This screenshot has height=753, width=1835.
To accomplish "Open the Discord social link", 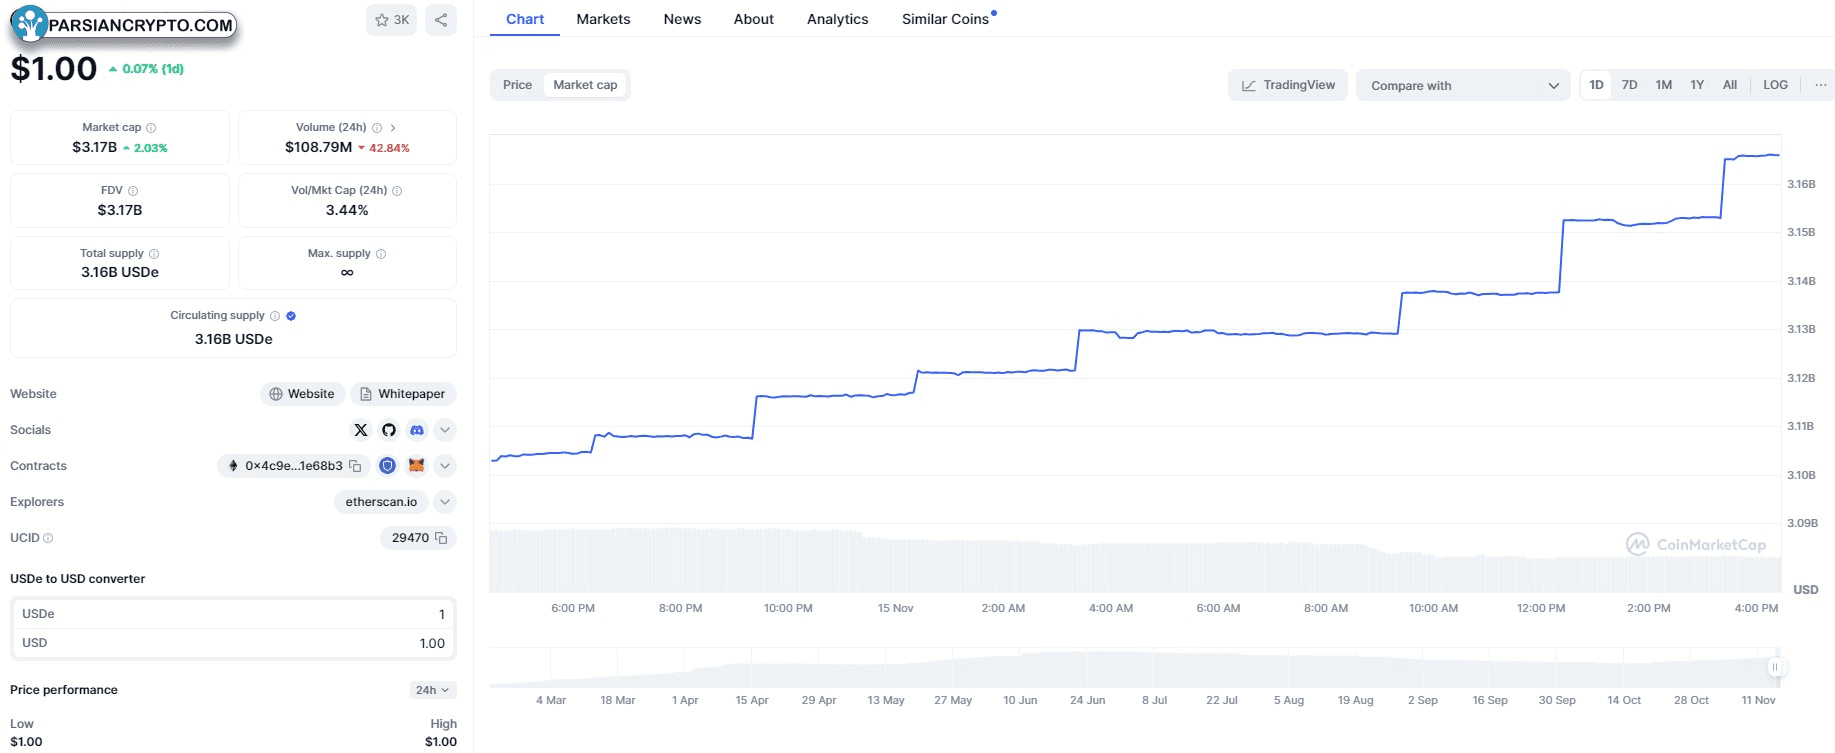I will point(417,430).
